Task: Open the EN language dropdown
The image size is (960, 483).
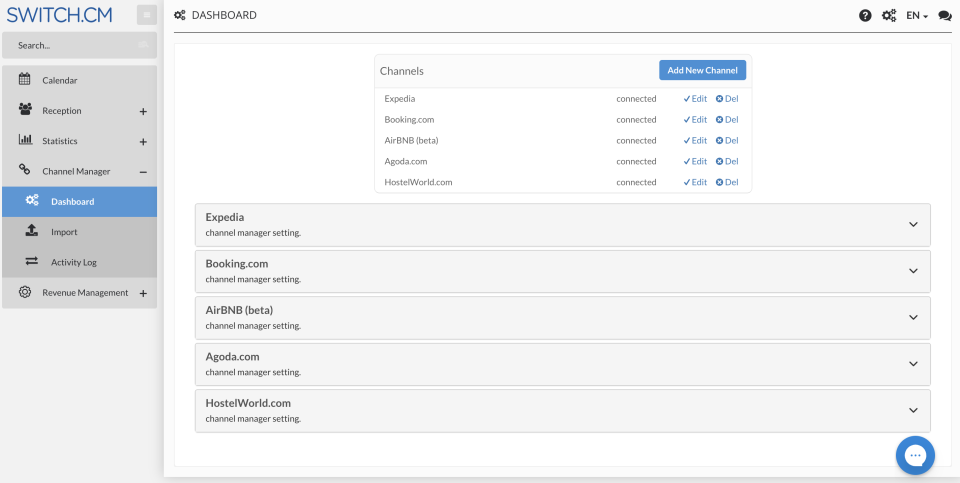Action: click(917, 16)
